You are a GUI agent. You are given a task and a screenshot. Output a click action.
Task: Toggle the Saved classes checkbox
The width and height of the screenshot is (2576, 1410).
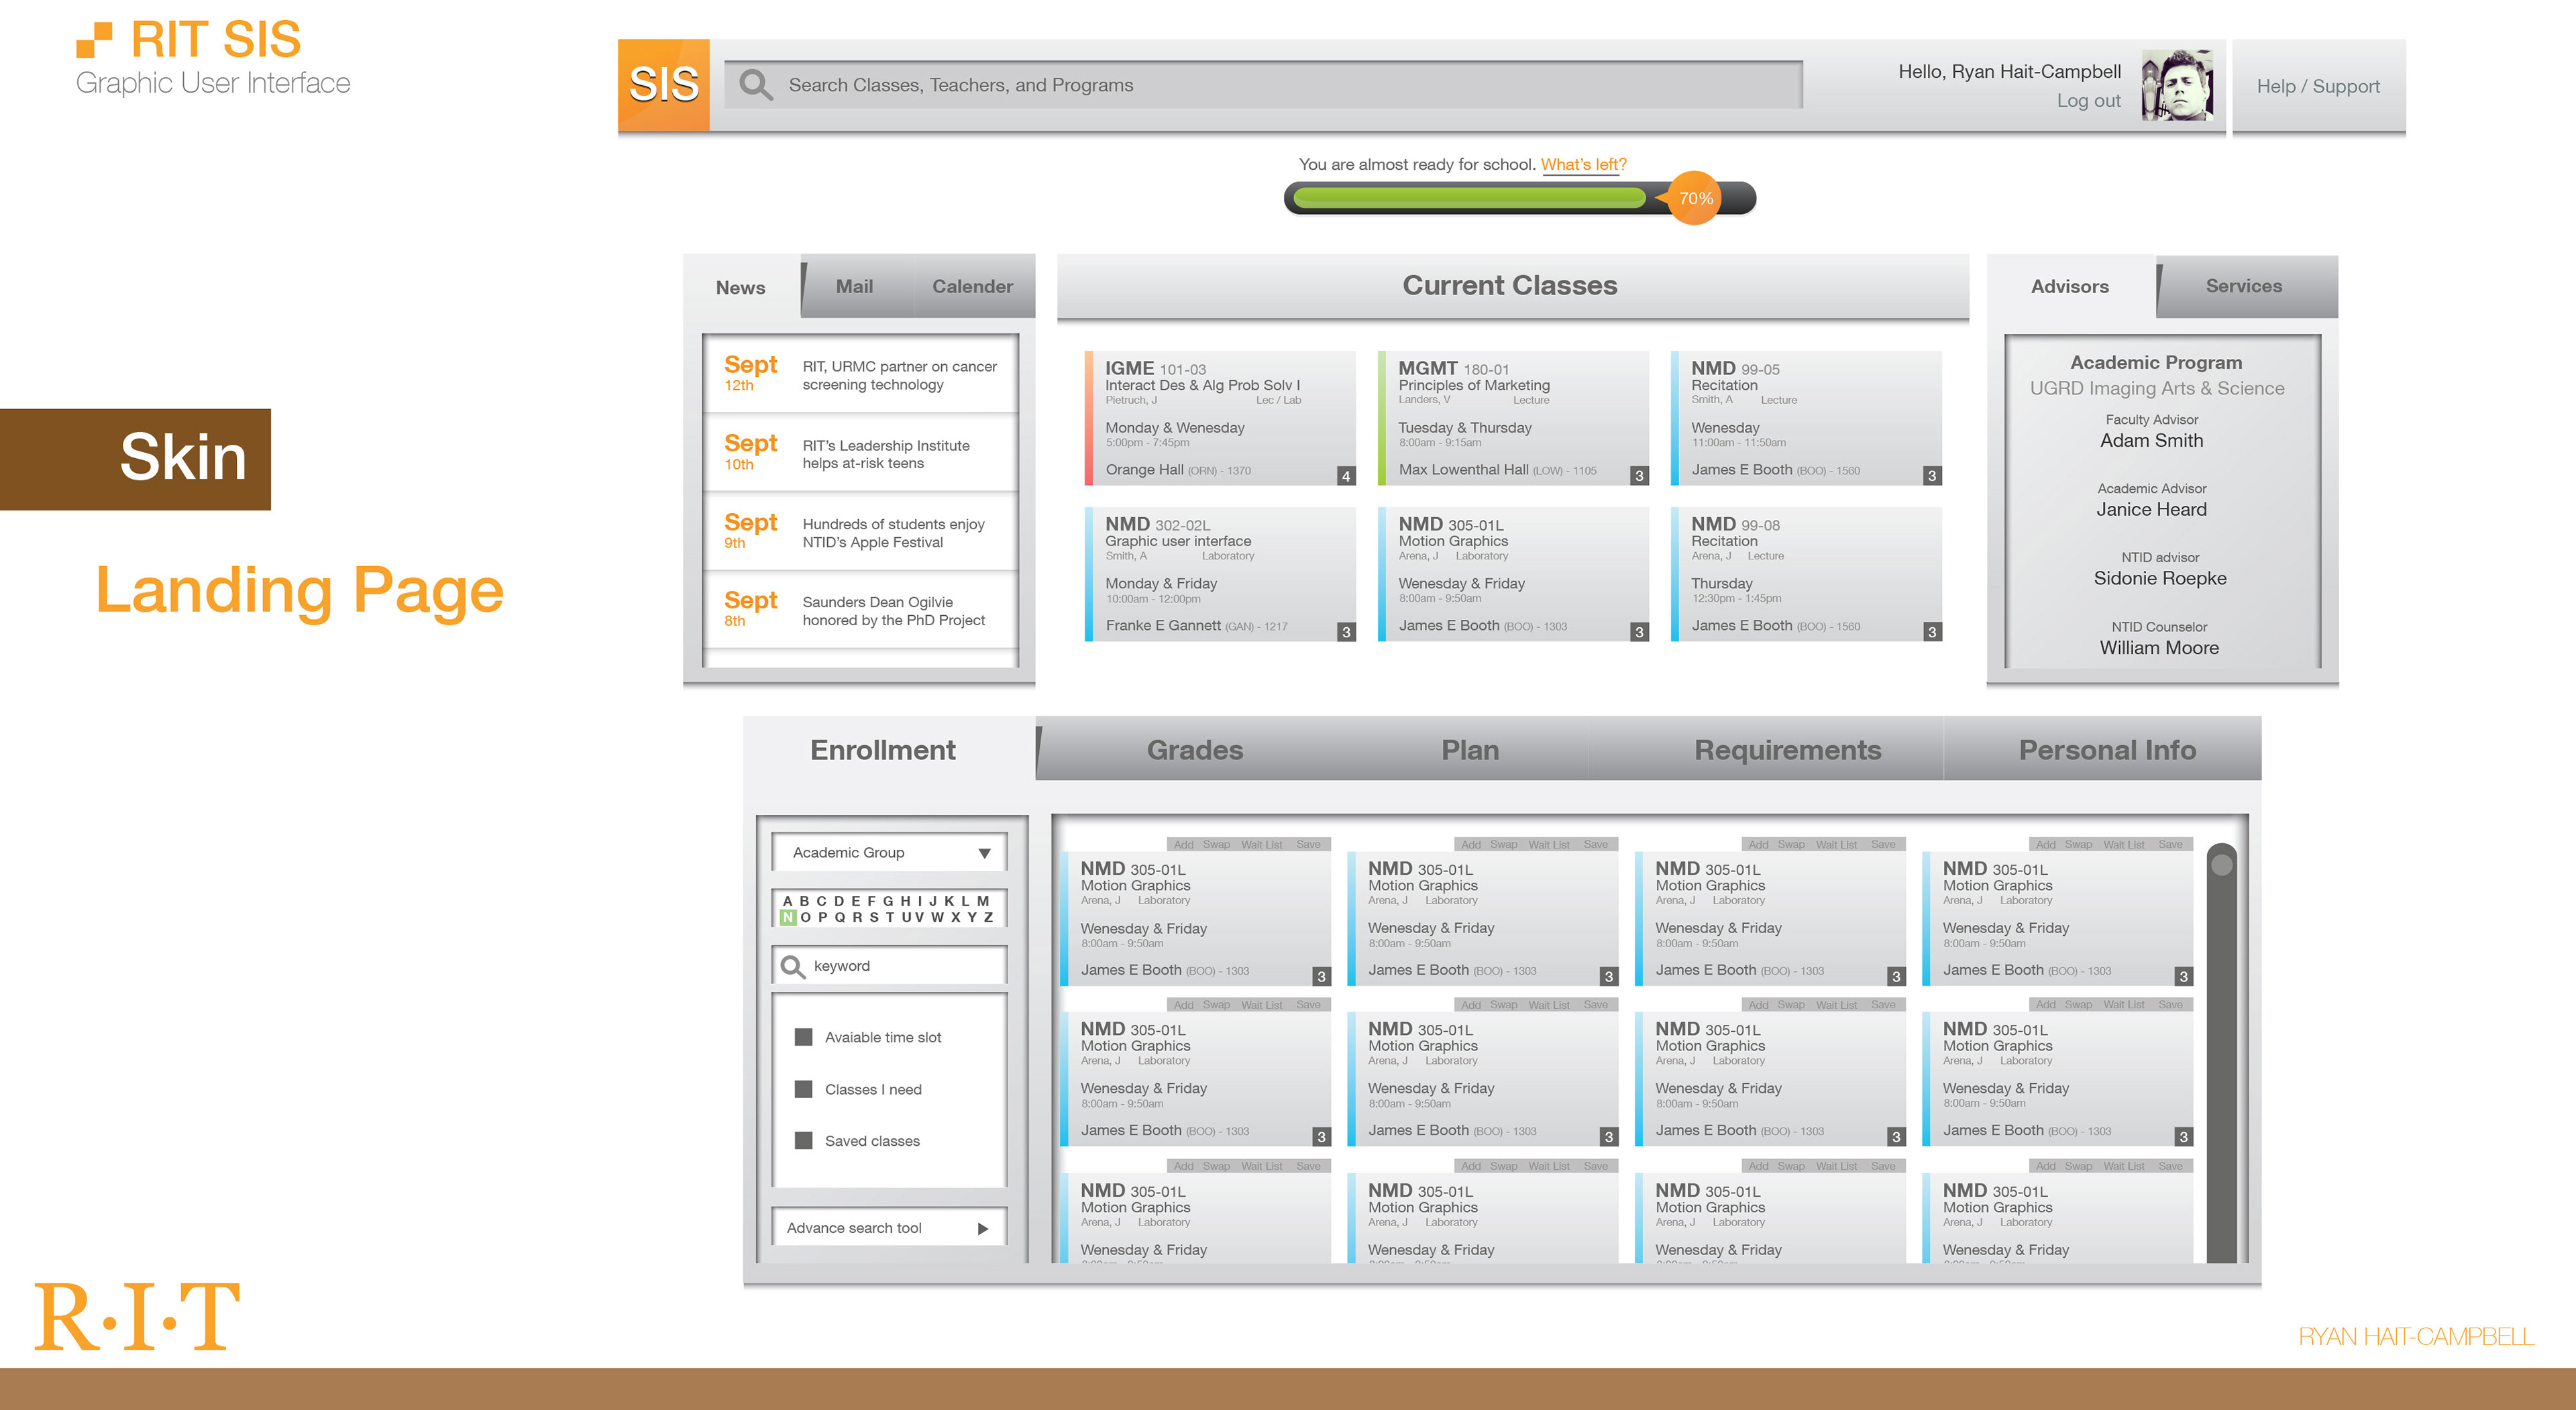tap(803, 1140)
